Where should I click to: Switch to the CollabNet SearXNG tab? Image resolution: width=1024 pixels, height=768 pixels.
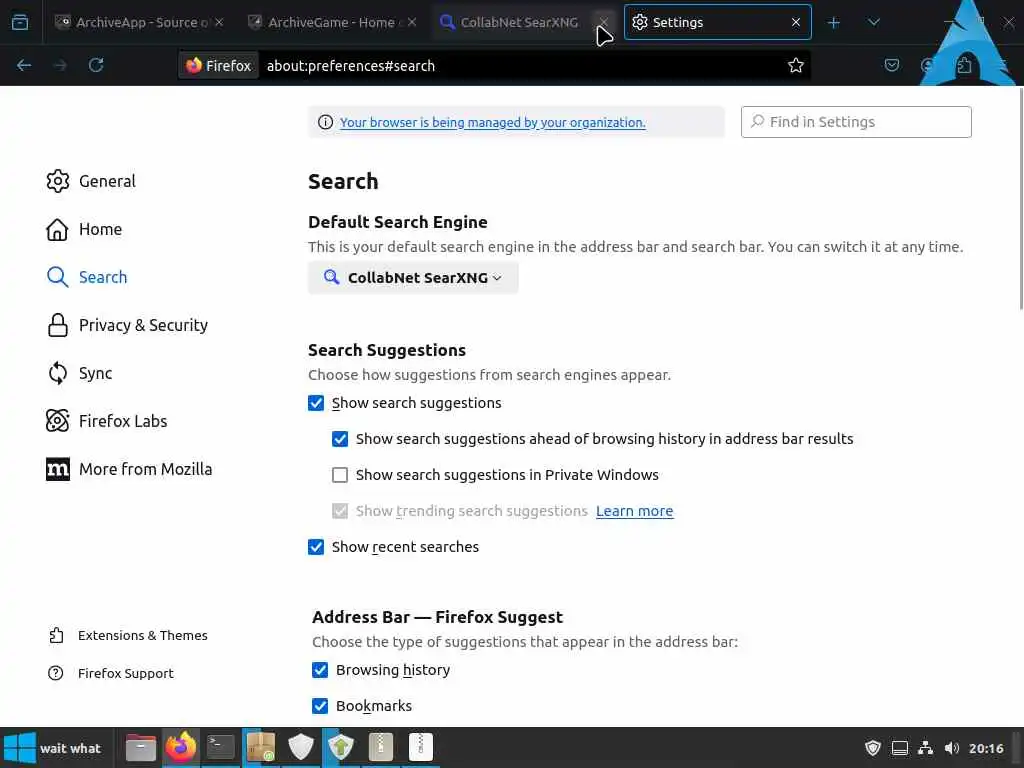point(519,22)
